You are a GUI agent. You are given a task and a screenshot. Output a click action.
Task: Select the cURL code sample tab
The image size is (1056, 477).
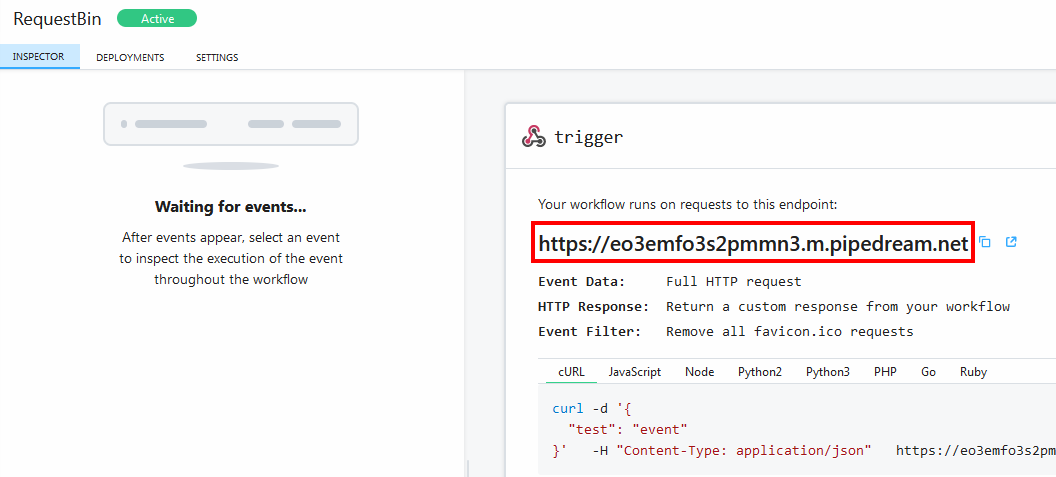571,372
